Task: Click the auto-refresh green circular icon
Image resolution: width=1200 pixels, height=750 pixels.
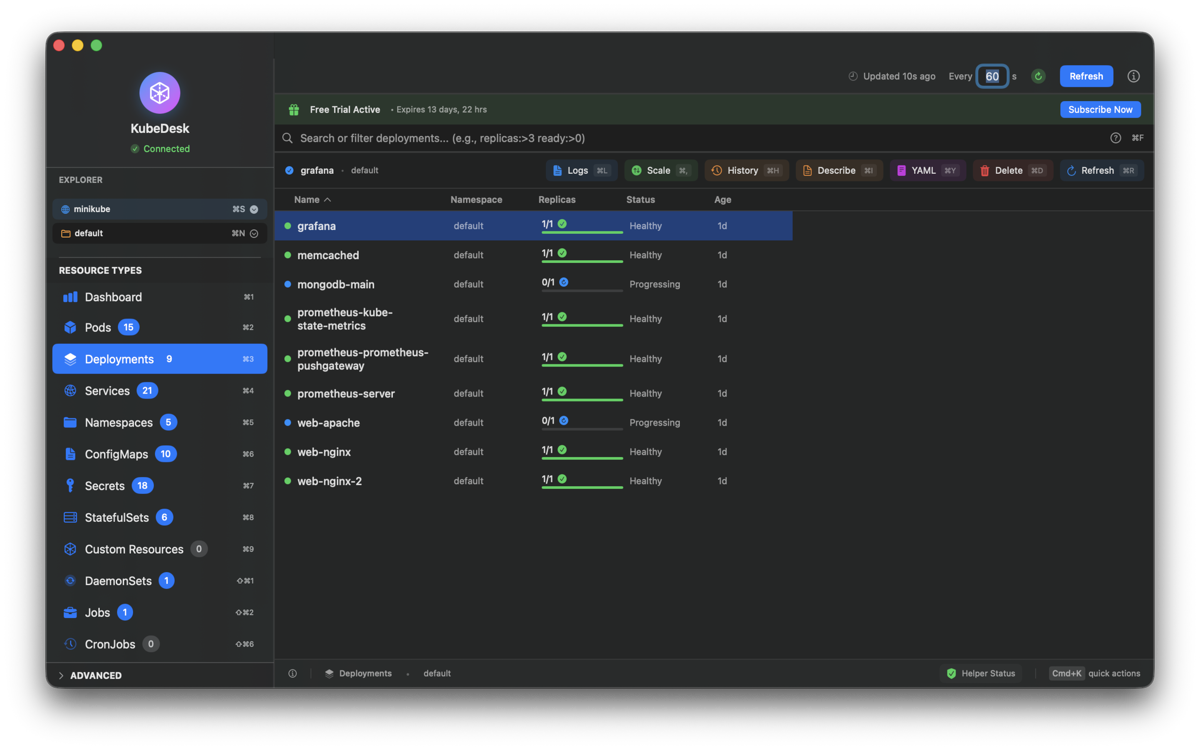Action: pyautogui.click(x=1038, y=76)
